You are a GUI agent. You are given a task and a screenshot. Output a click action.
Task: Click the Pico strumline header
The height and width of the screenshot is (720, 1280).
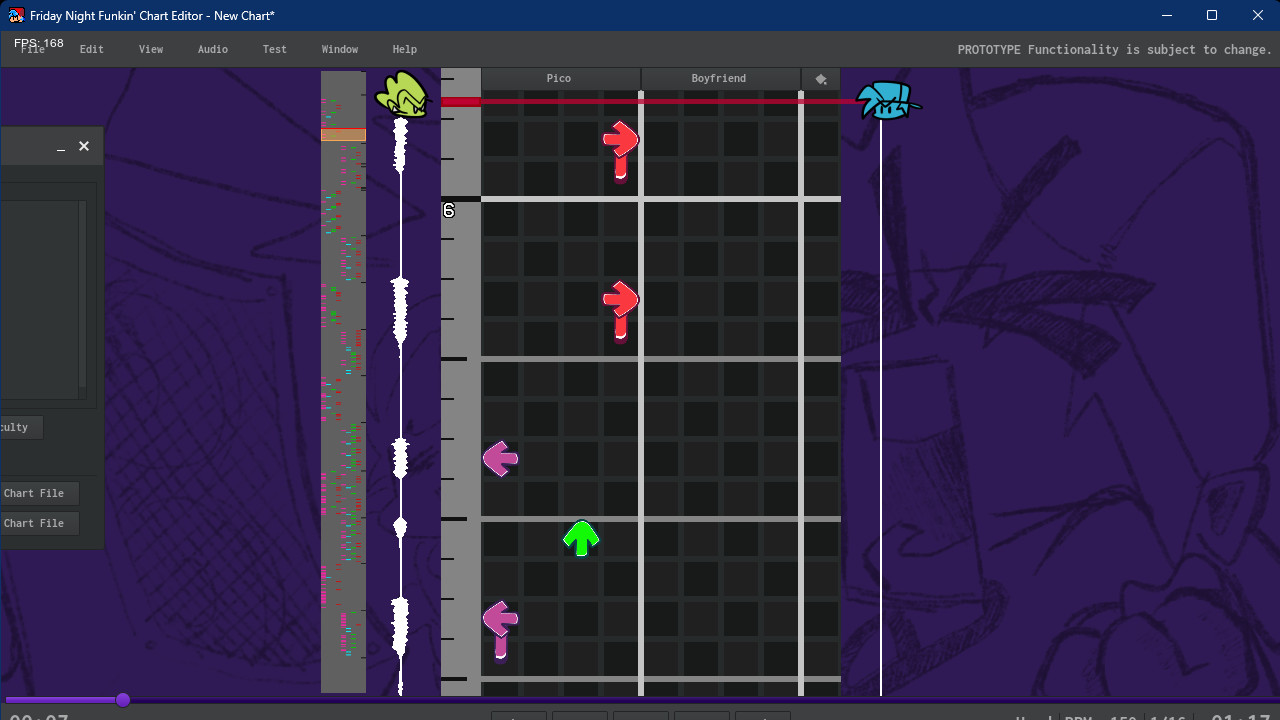click(x=560, y=79)
